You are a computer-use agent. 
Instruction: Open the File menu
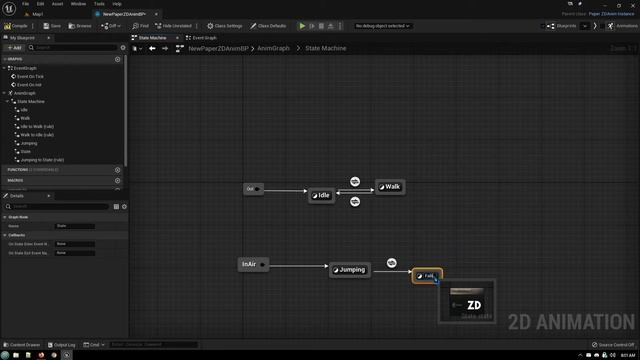point(25,4)
